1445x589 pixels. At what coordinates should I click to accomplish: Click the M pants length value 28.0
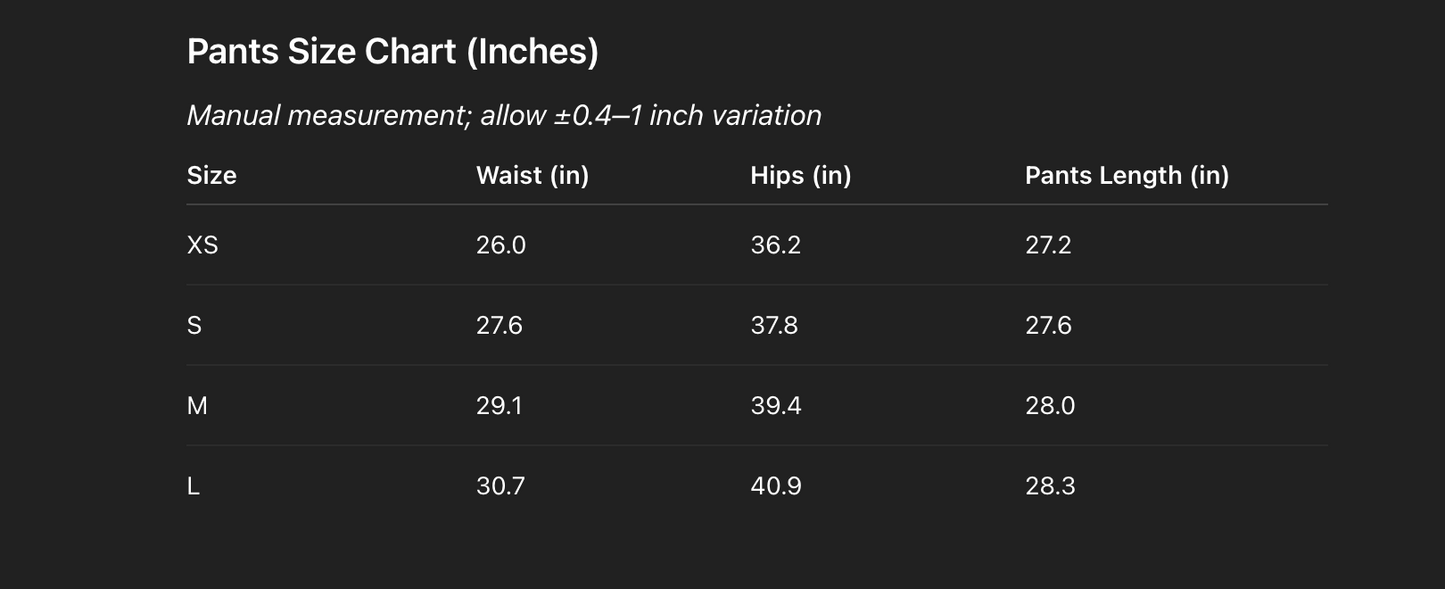pos(1050,405)
